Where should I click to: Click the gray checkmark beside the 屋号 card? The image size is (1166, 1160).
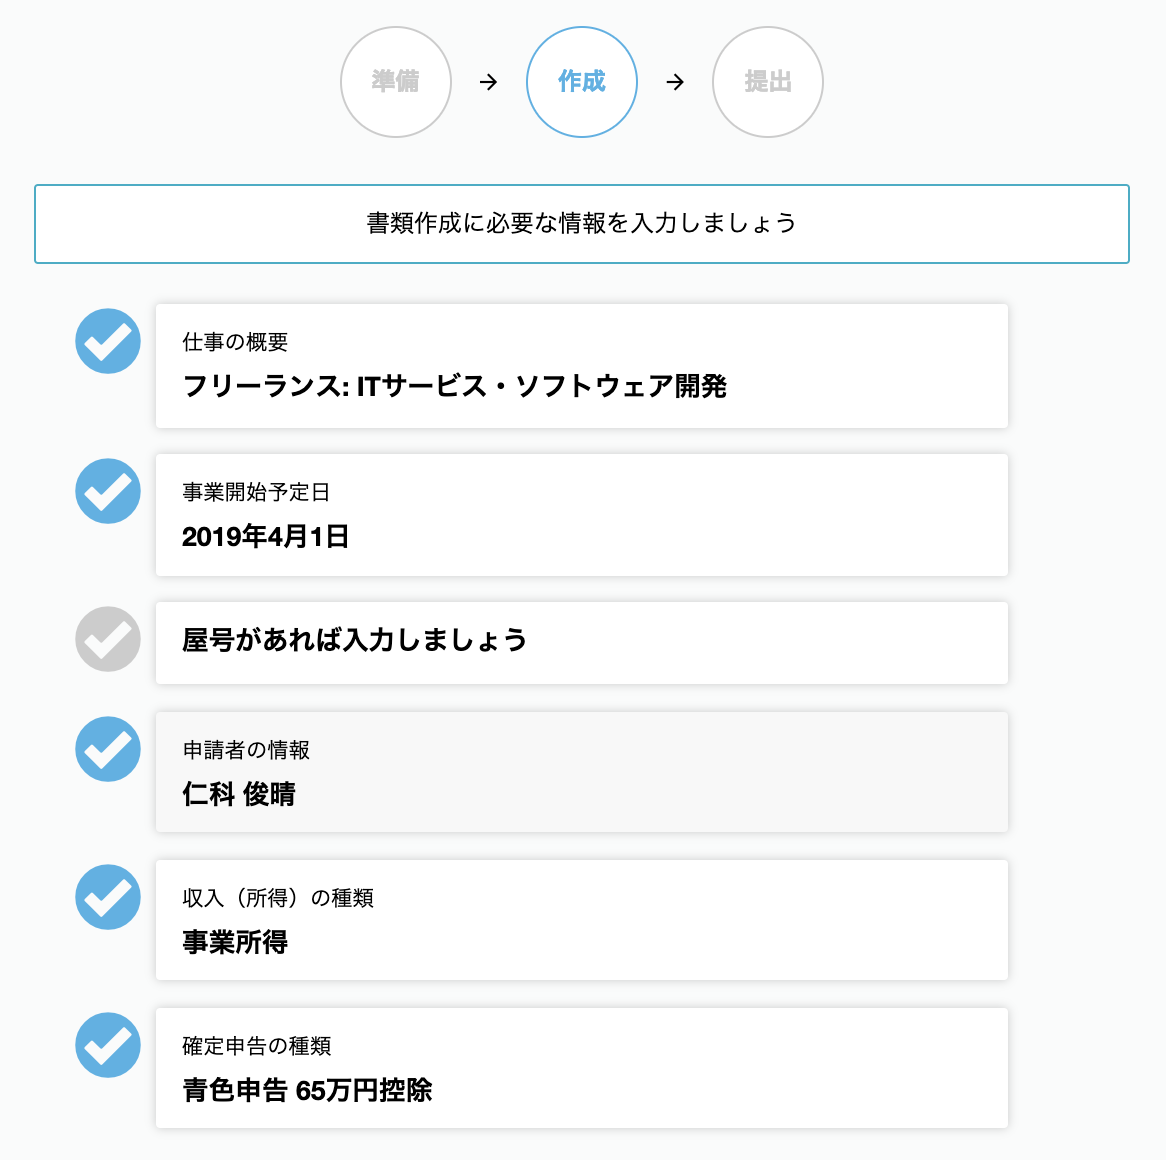[x=107, y=639]
